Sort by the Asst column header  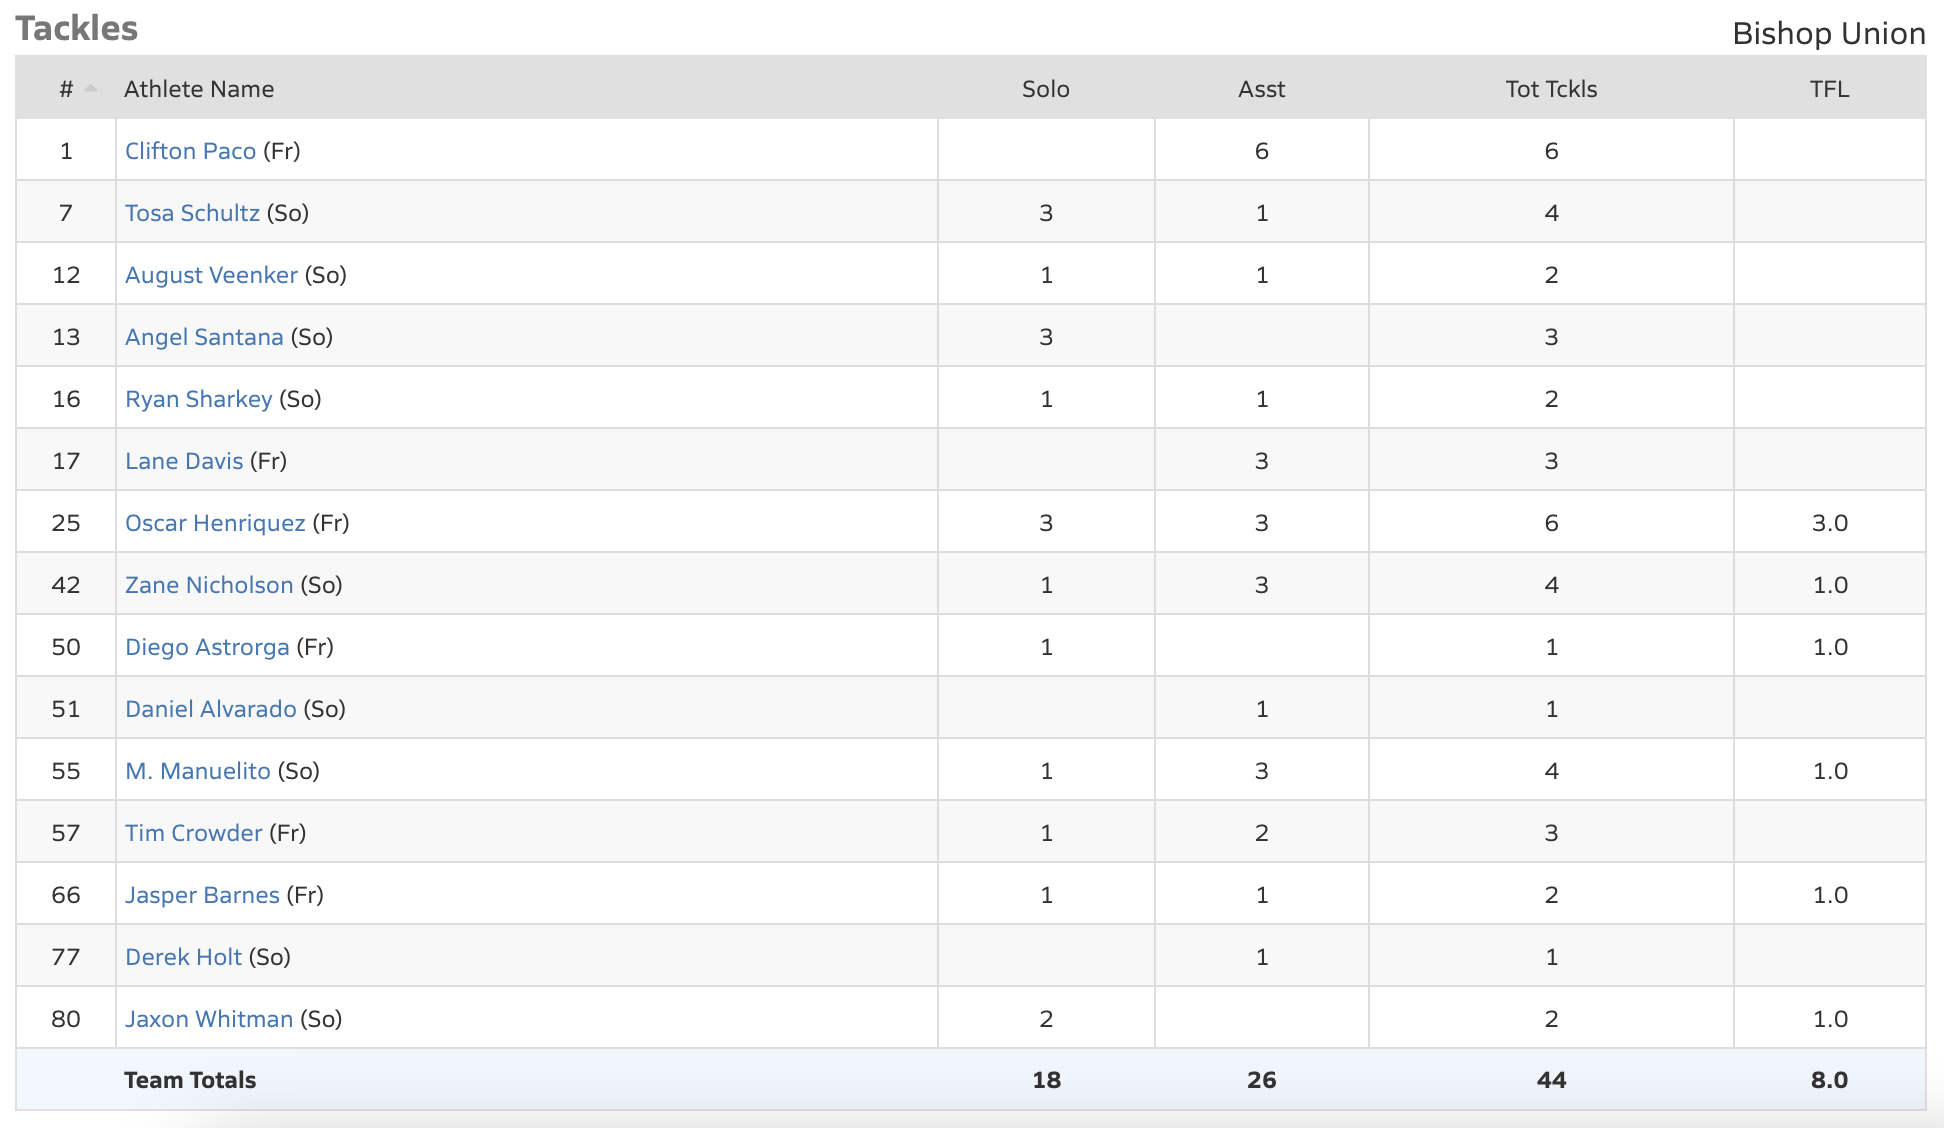click(1261, 89)
